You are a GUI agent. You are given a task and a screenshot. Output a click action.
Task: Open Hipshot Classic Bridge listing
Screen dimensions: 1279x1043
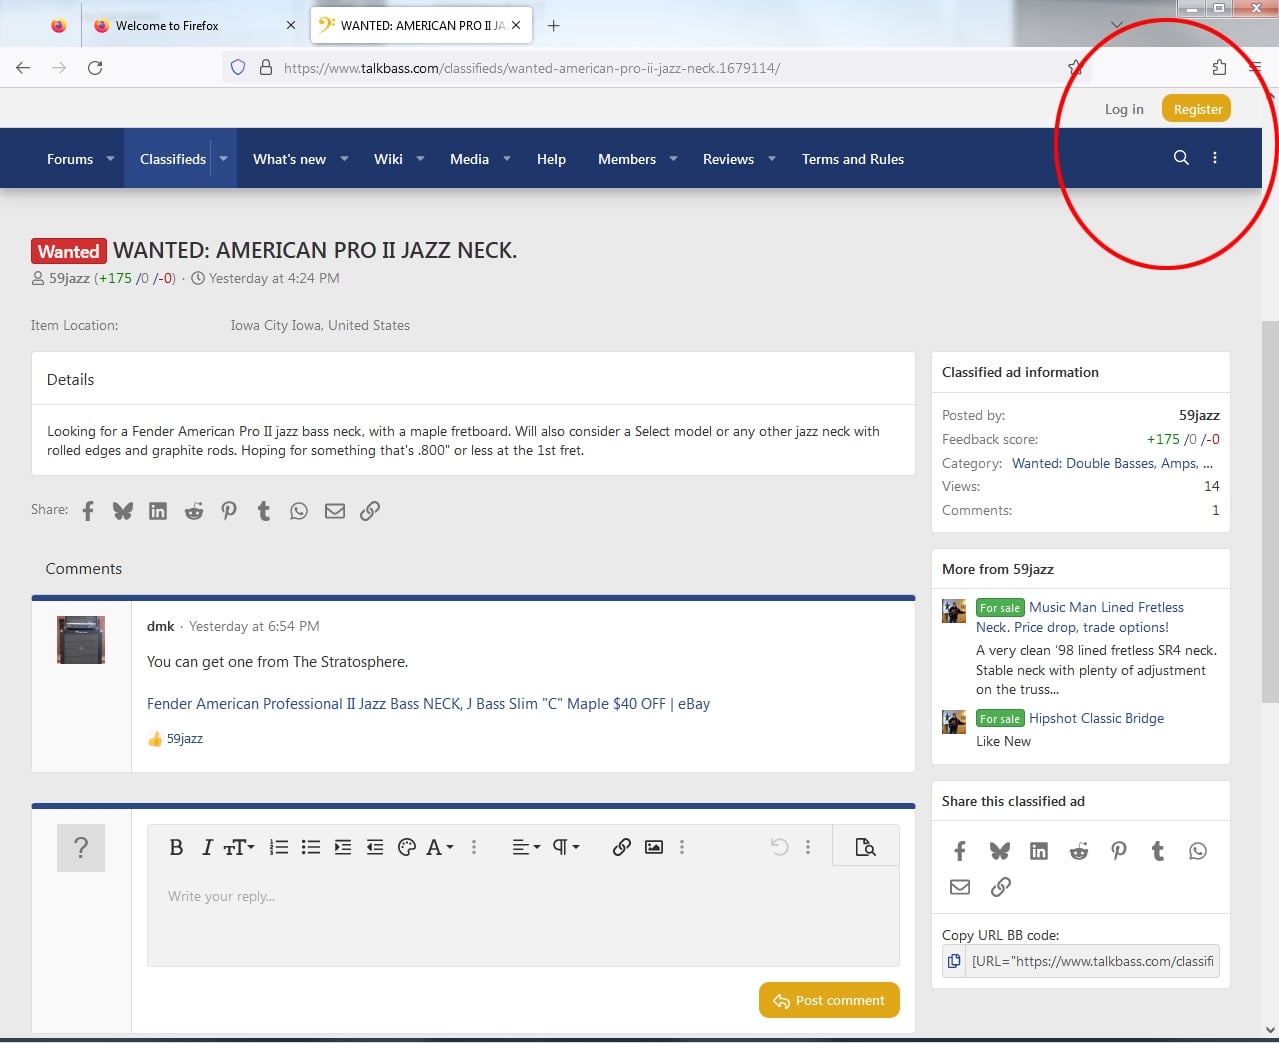pos(1096,718)
